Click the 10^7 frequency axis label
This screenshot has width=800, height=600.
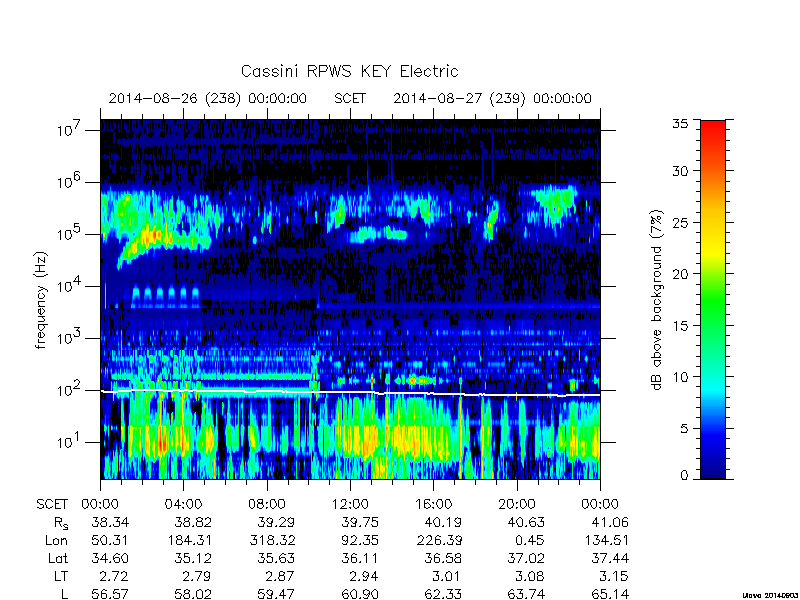[70, 129]
